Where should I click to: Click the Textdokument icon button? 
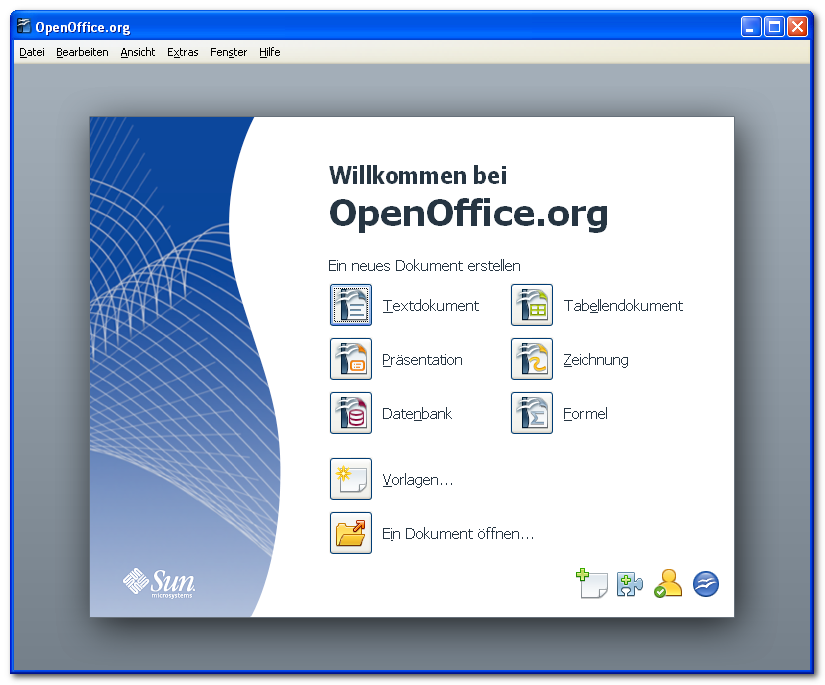350,305
